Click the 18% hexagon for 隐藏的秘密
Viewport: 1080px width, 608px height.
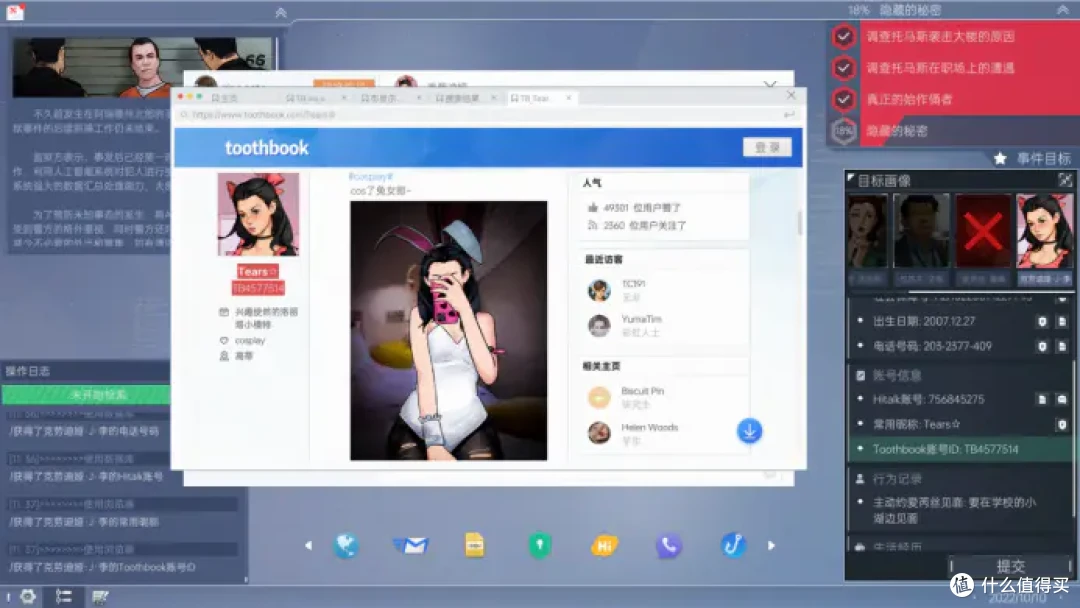843,131
